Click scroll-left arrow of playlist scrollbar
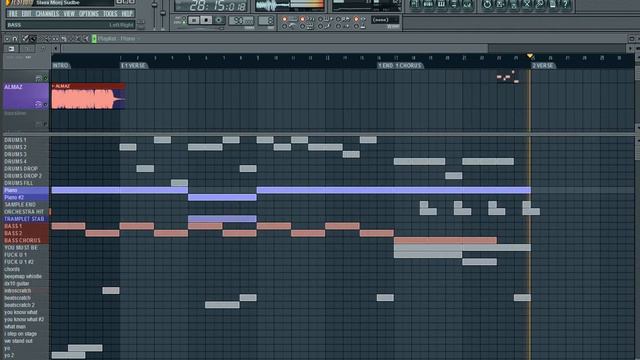 (x=56, y=49)
